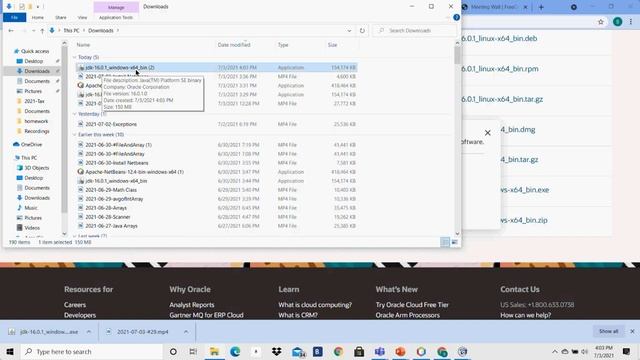Click the linux-x64_bin.deb download link
640x360 pixels.
(x=499, y=38)
